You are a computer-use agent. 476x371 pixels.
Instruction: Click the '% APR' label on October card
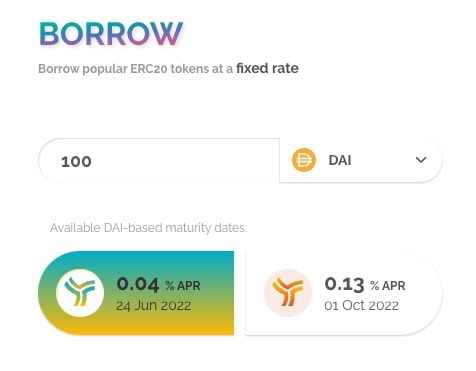point(388,286)
